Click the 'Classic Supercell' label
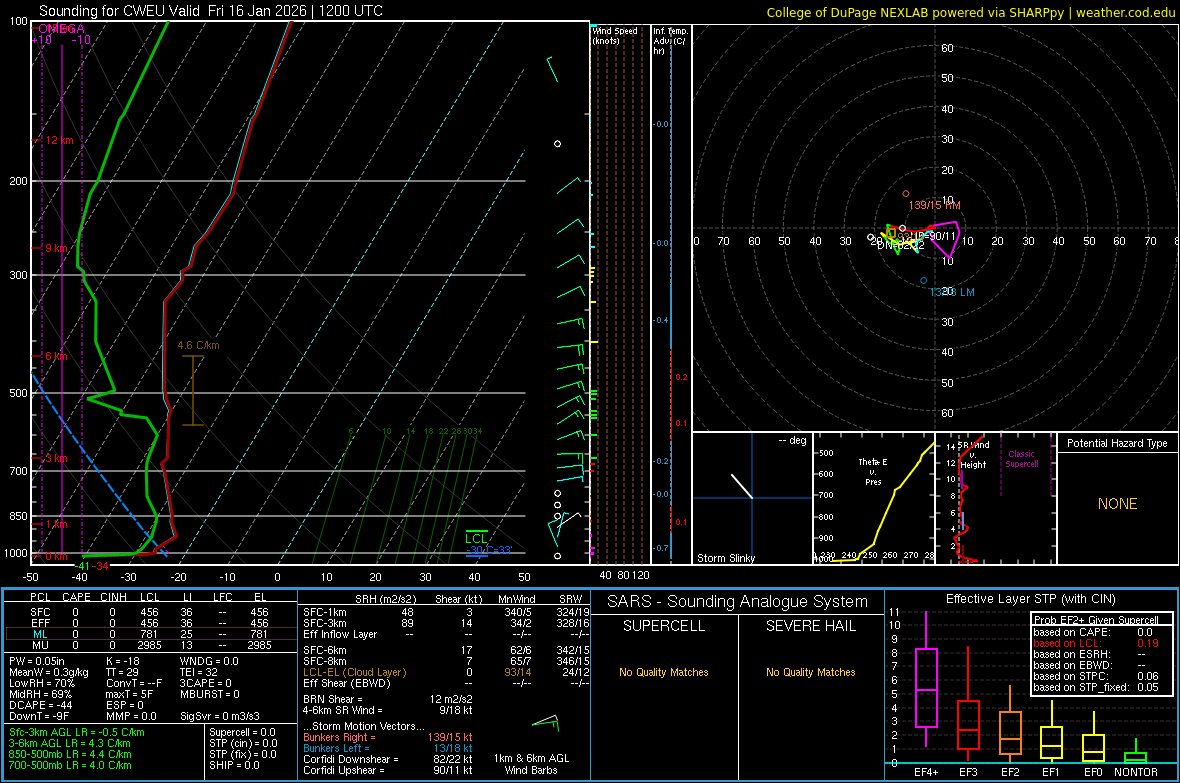 pos(1022,459)
